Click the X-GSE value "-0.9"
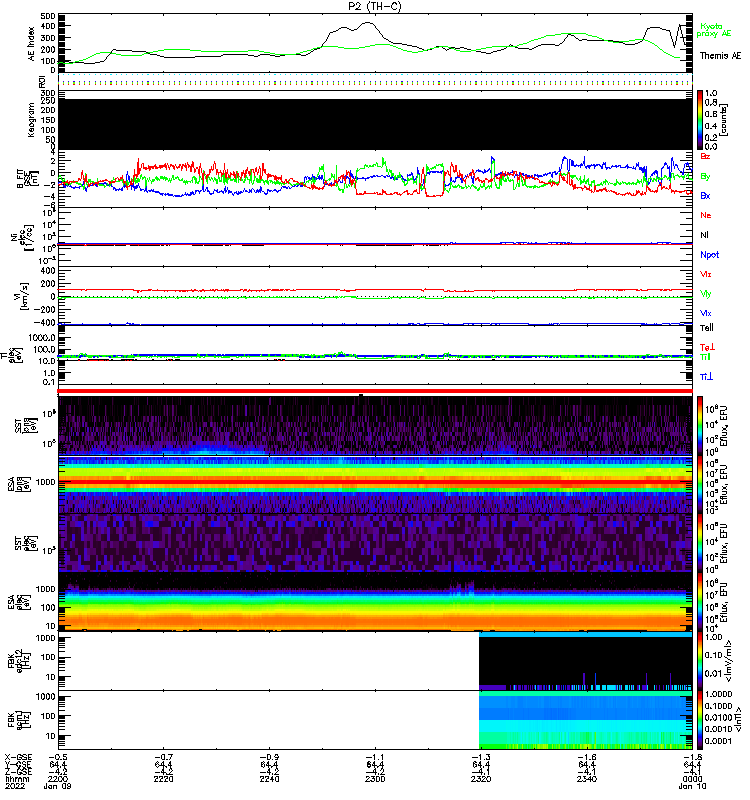The height and width of the screenshot is (800, 750). [269, 757]
